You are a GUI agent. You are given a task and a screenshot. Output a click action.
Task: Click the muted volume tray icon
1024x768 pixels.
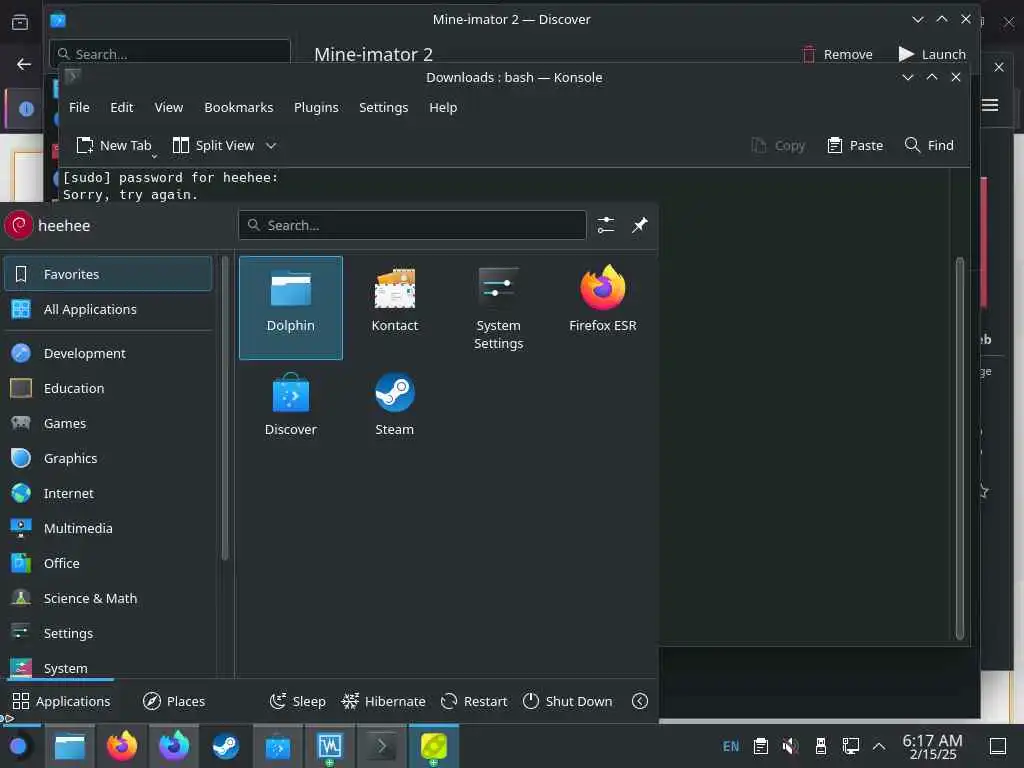coord(790,746)
